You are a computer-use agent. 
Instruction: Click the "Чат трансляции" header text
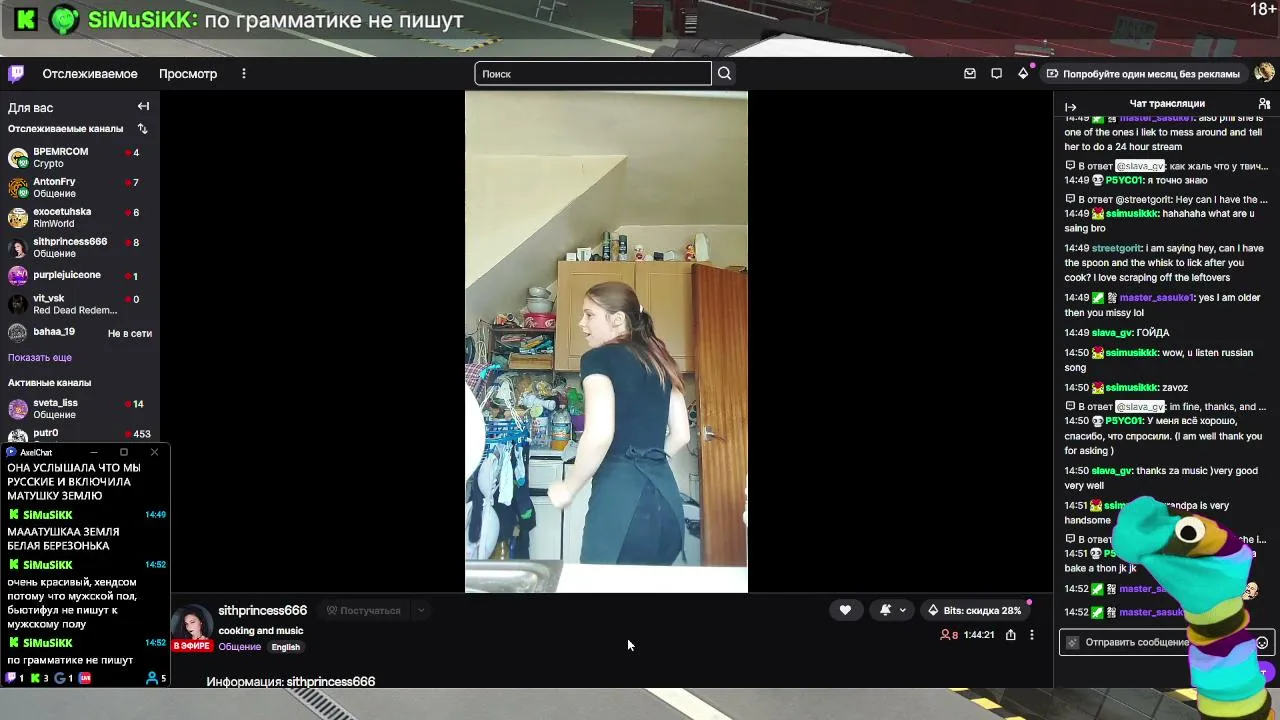[x=1167, y=103]
